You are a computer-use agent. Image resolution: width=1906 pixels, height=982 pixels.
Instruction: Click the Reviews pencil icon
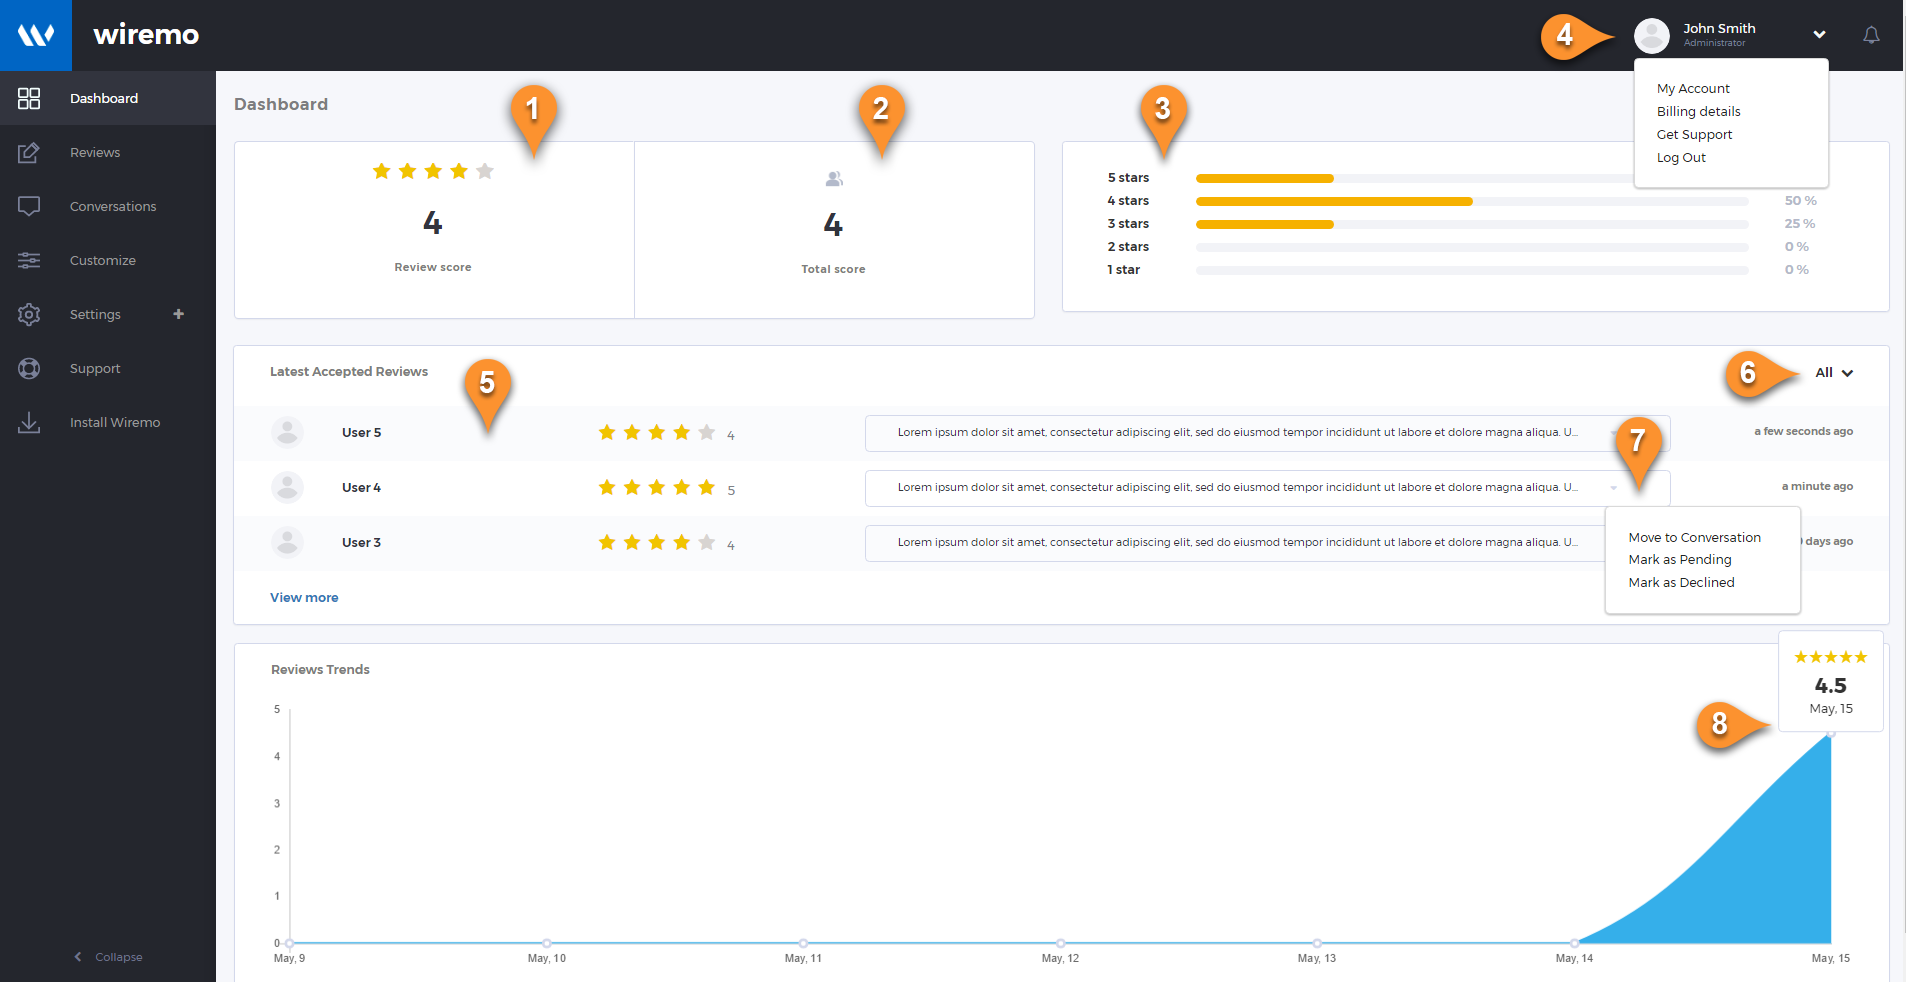pos(29,152)
